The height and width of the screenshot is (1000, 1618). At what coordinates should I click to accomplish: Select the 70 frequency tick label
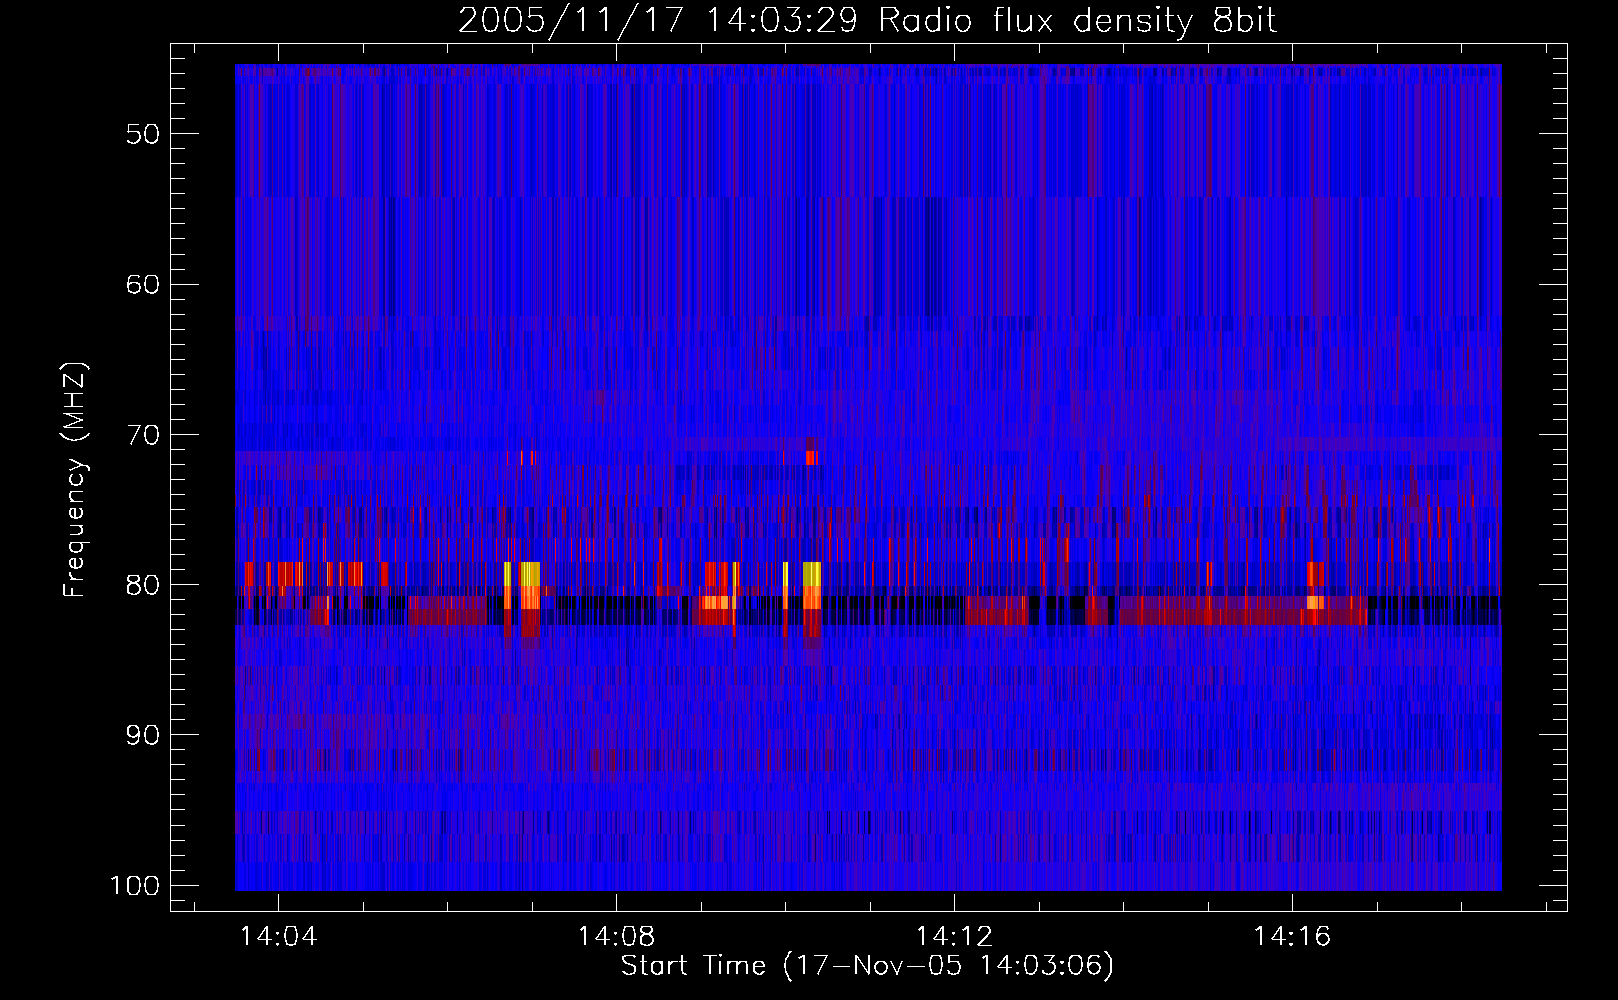click(142, 435)
